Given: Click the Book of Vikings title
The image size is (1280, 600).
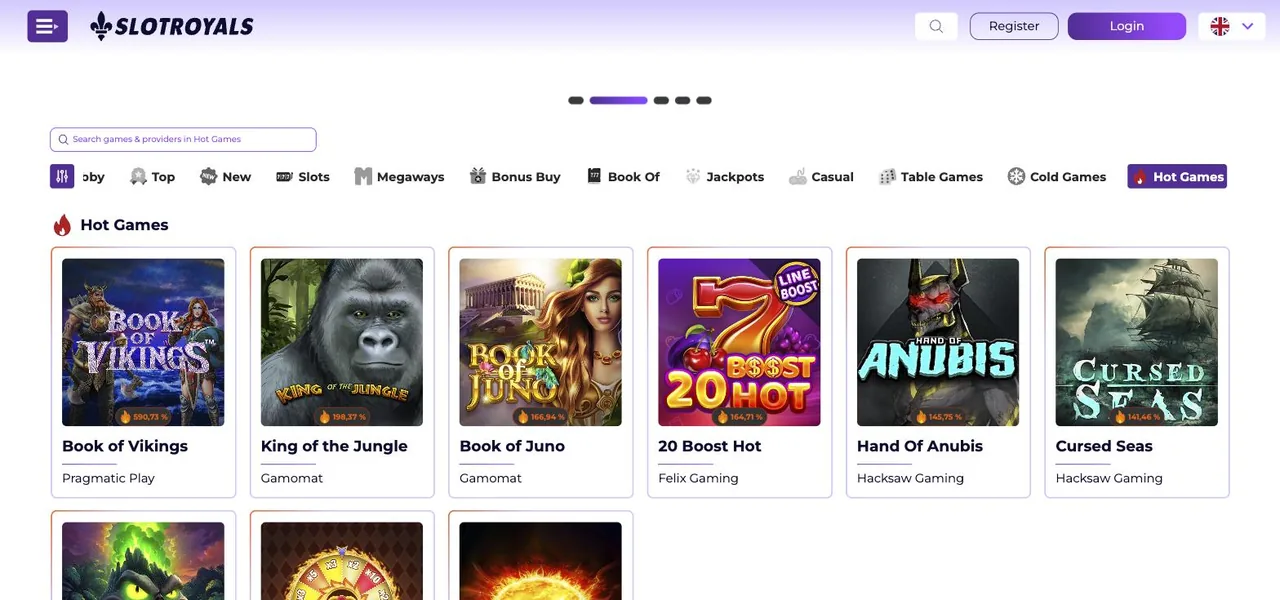Looking at the screenshot, I should pos(125,446).
